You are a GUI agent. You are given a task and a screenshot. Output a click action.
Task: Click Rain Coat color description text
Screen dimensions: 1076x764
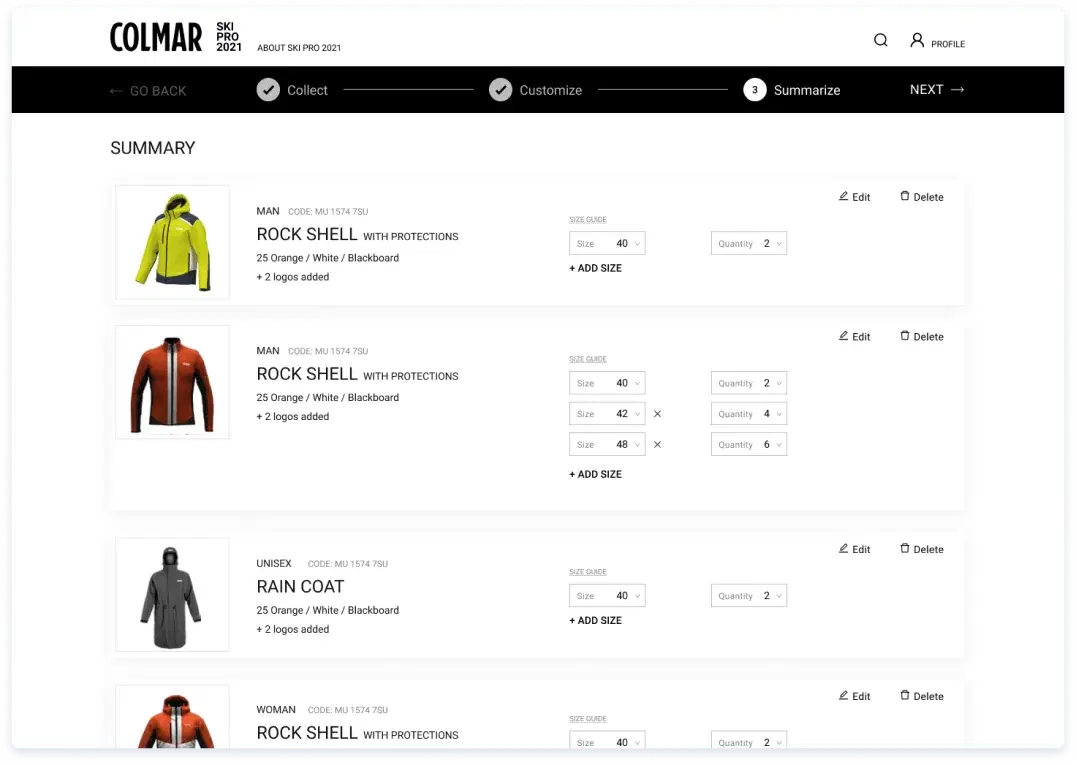click(x=328, y=610)
